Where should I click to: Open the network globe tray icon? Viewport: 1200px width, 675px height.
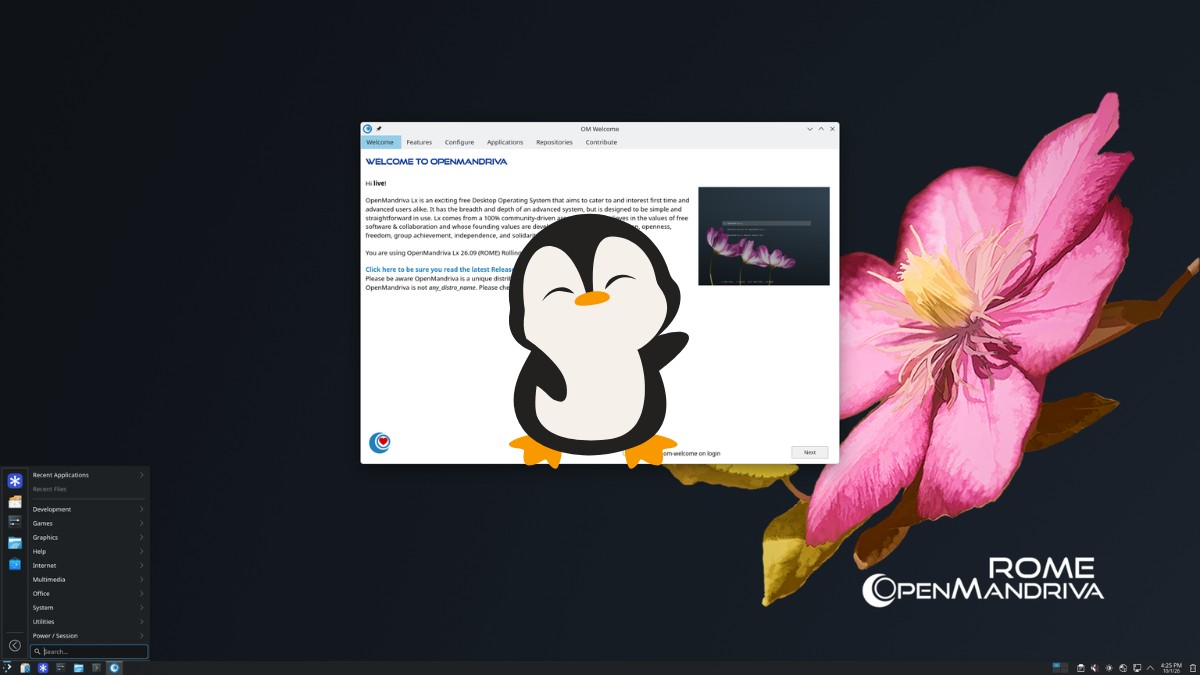click(1123, 668)
